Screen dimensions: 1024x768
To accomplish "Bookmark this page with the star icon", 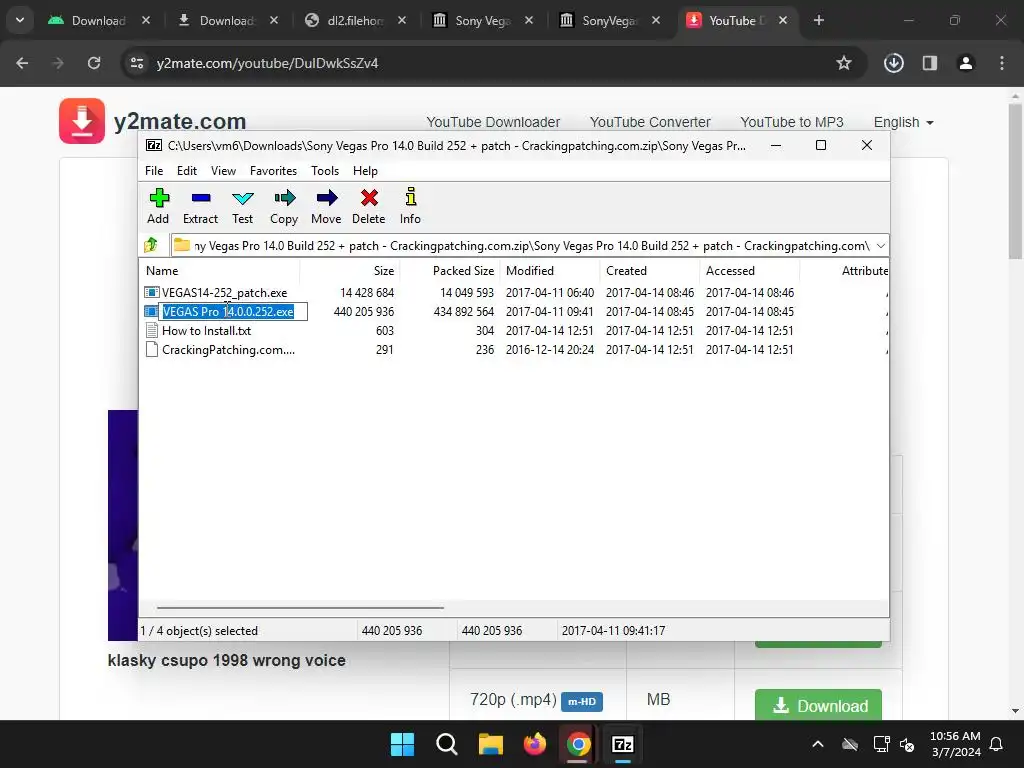I will (x=844, y=63).
